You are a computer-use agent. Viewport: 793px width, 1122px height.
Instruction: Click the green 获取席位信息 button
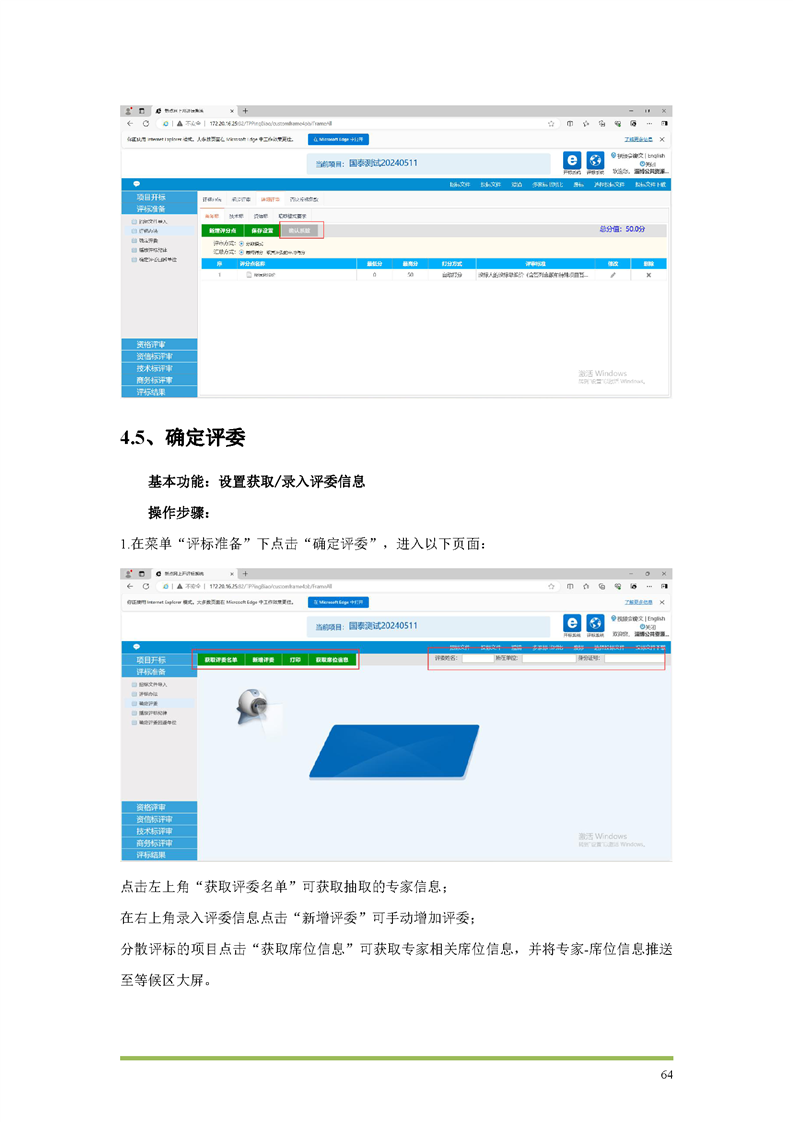point(332,660)
